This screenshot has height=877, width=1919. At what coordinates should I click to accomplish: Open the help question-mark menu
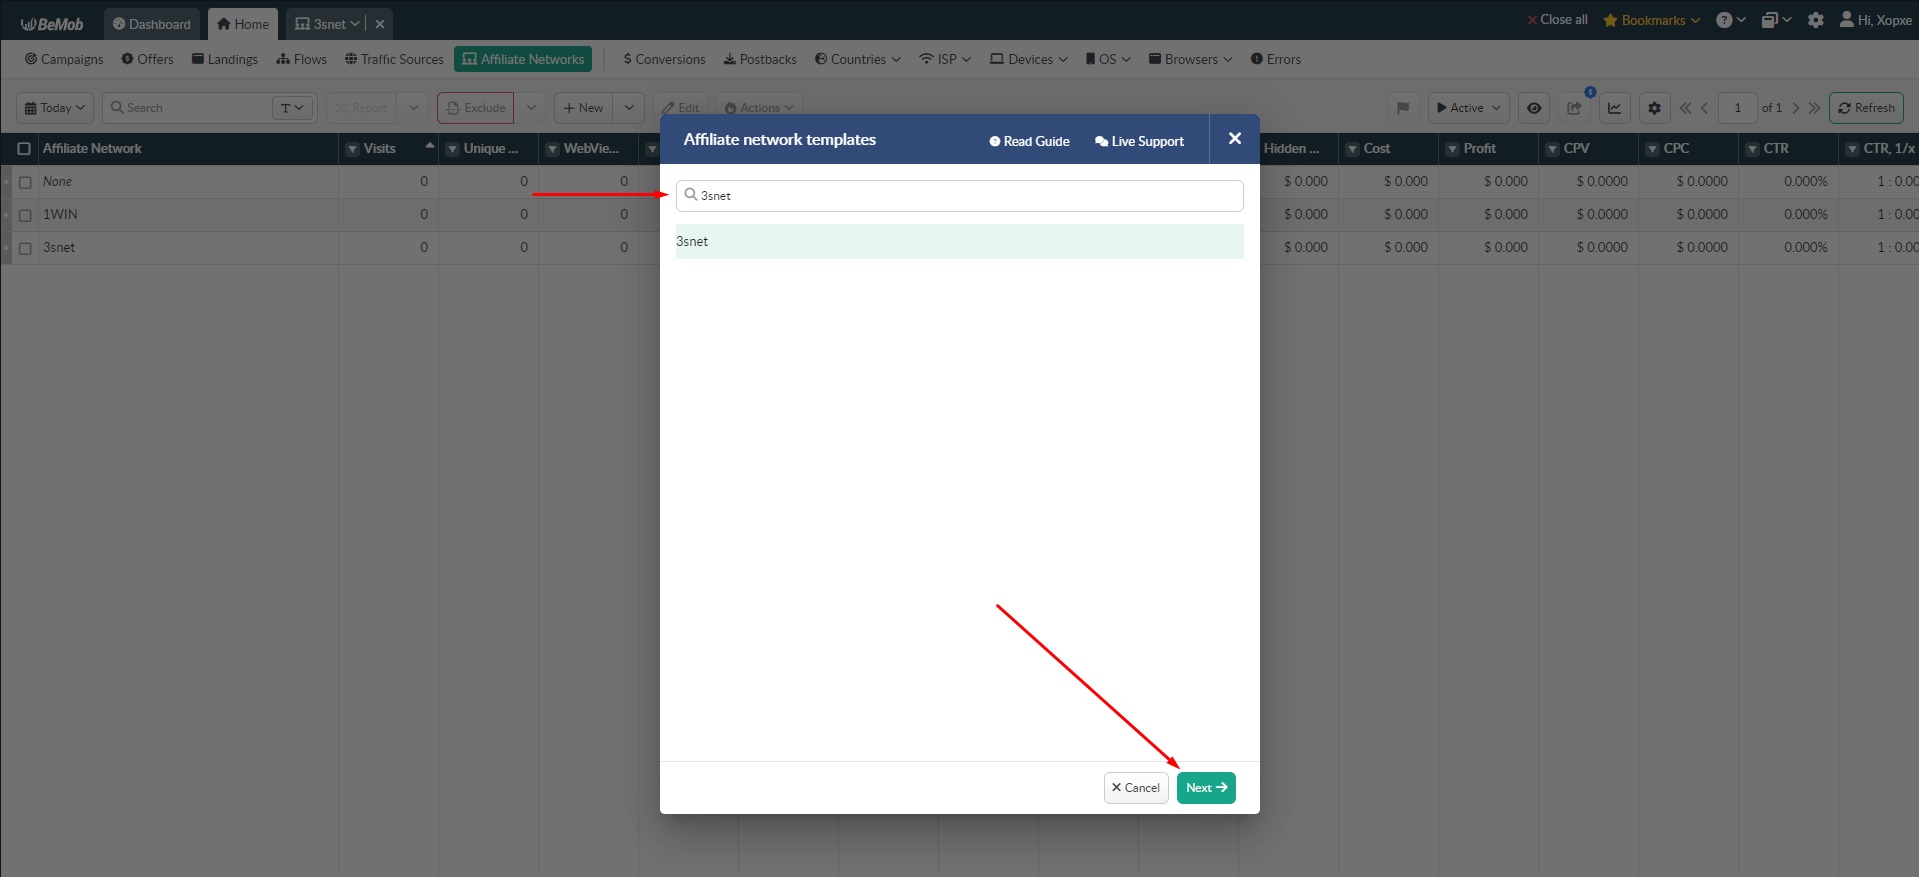tap(1731, 20)
